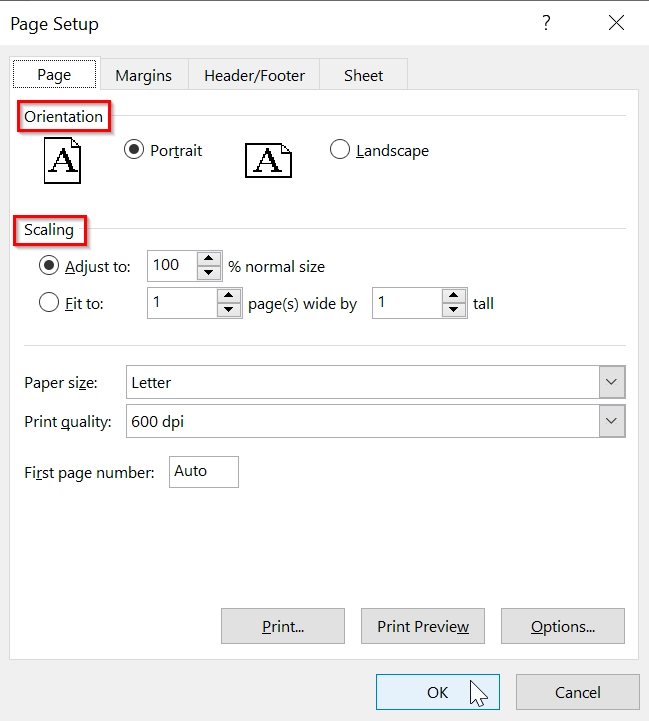
Task: Decrease pages tall spinner value
Action: pyautogui.click(x=454, y=310)
